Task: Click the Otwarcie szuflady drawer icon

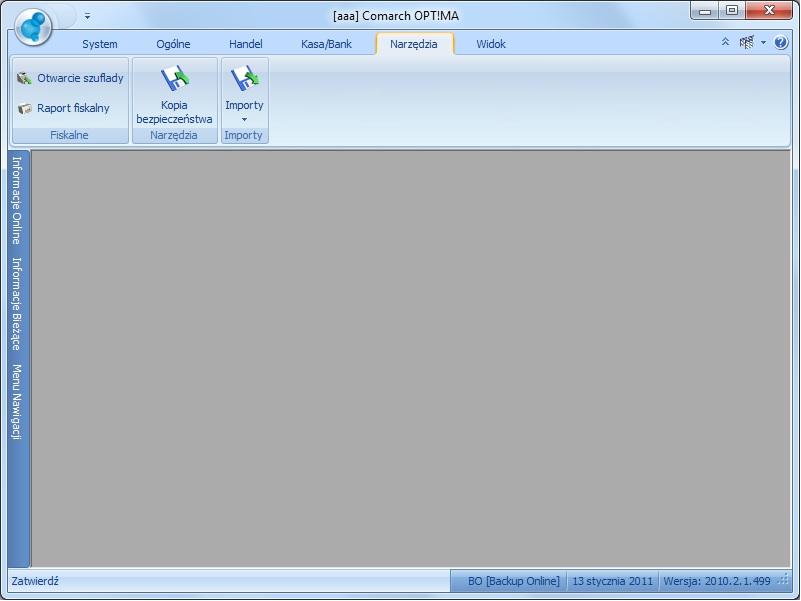Action: tap(24, 78)
